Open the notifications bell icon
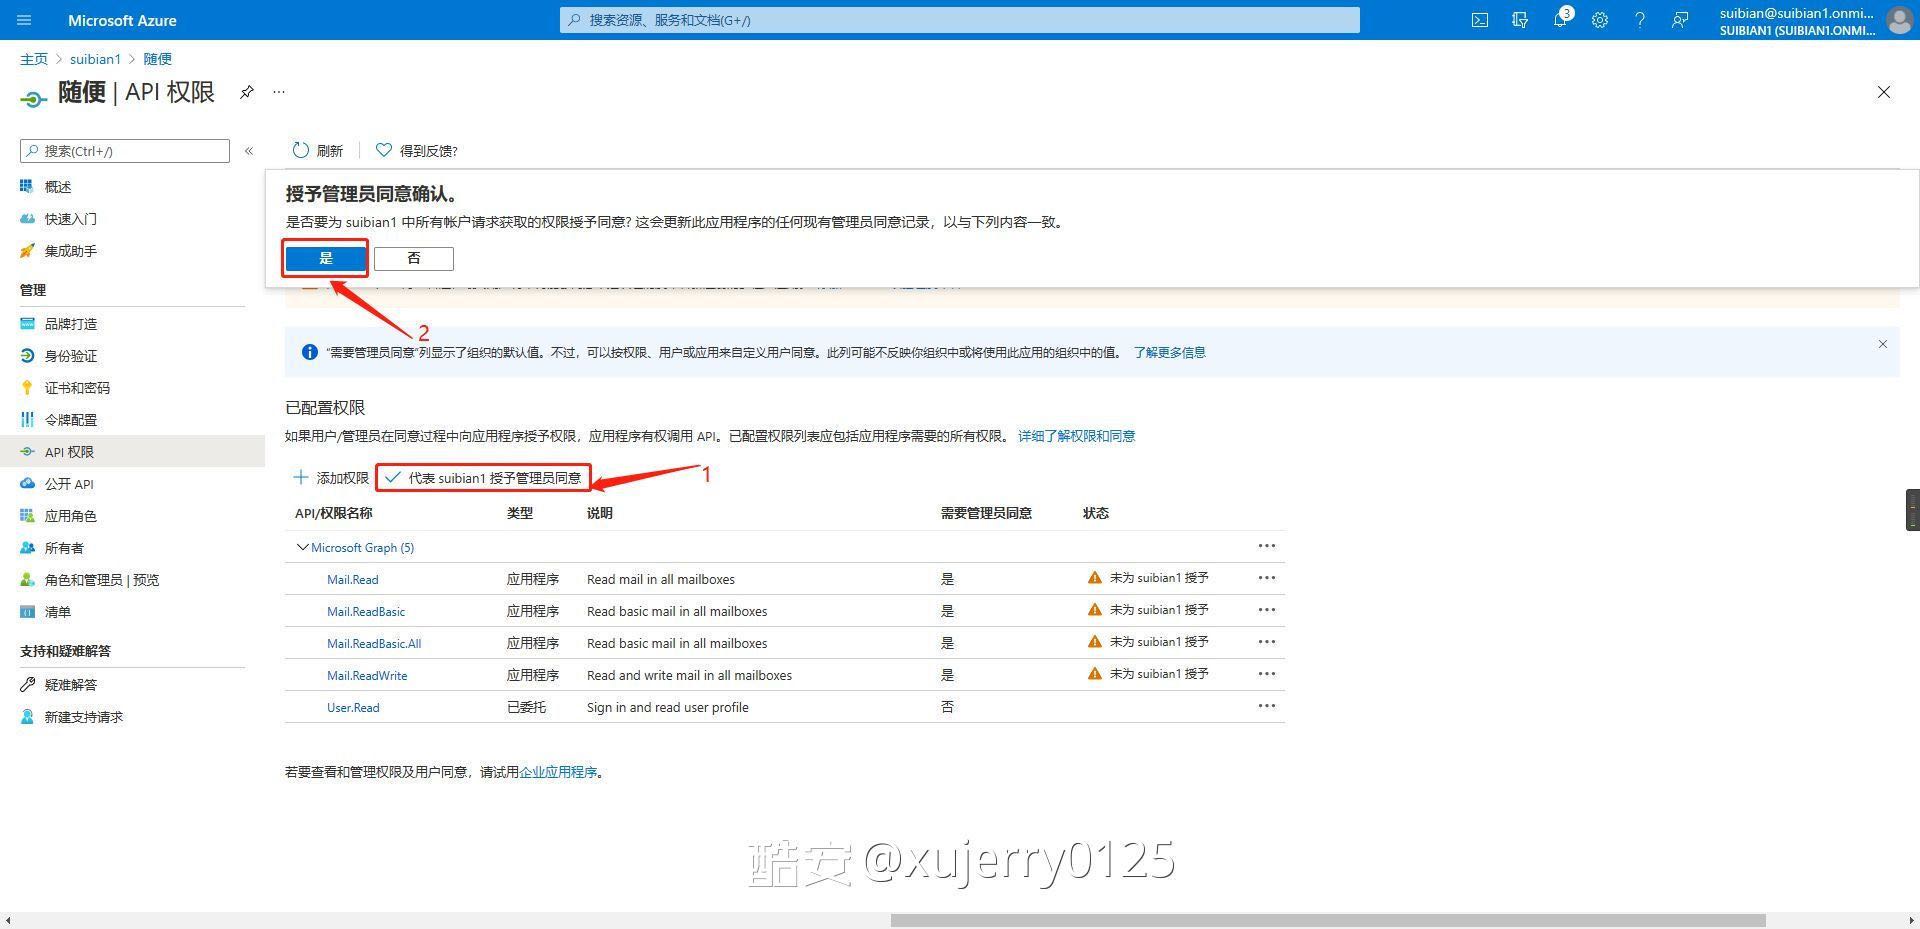This screenshot has height=929, width=1920. (x=1560, y=20)
